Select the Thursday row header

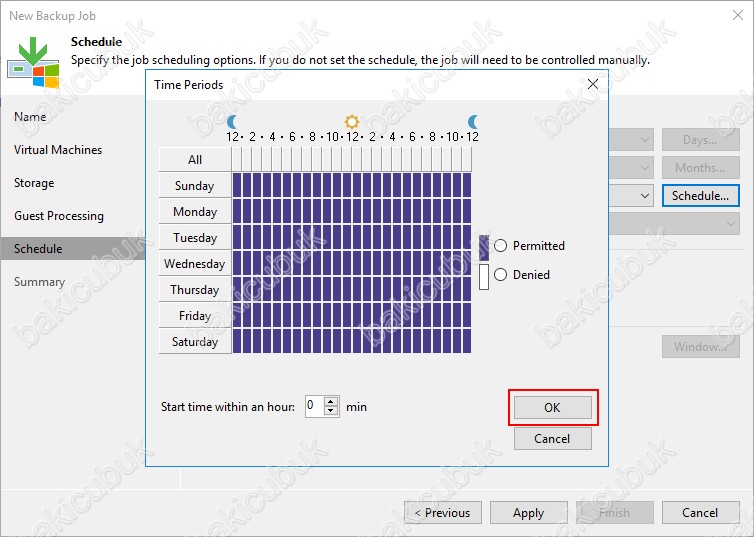point(195,289)
